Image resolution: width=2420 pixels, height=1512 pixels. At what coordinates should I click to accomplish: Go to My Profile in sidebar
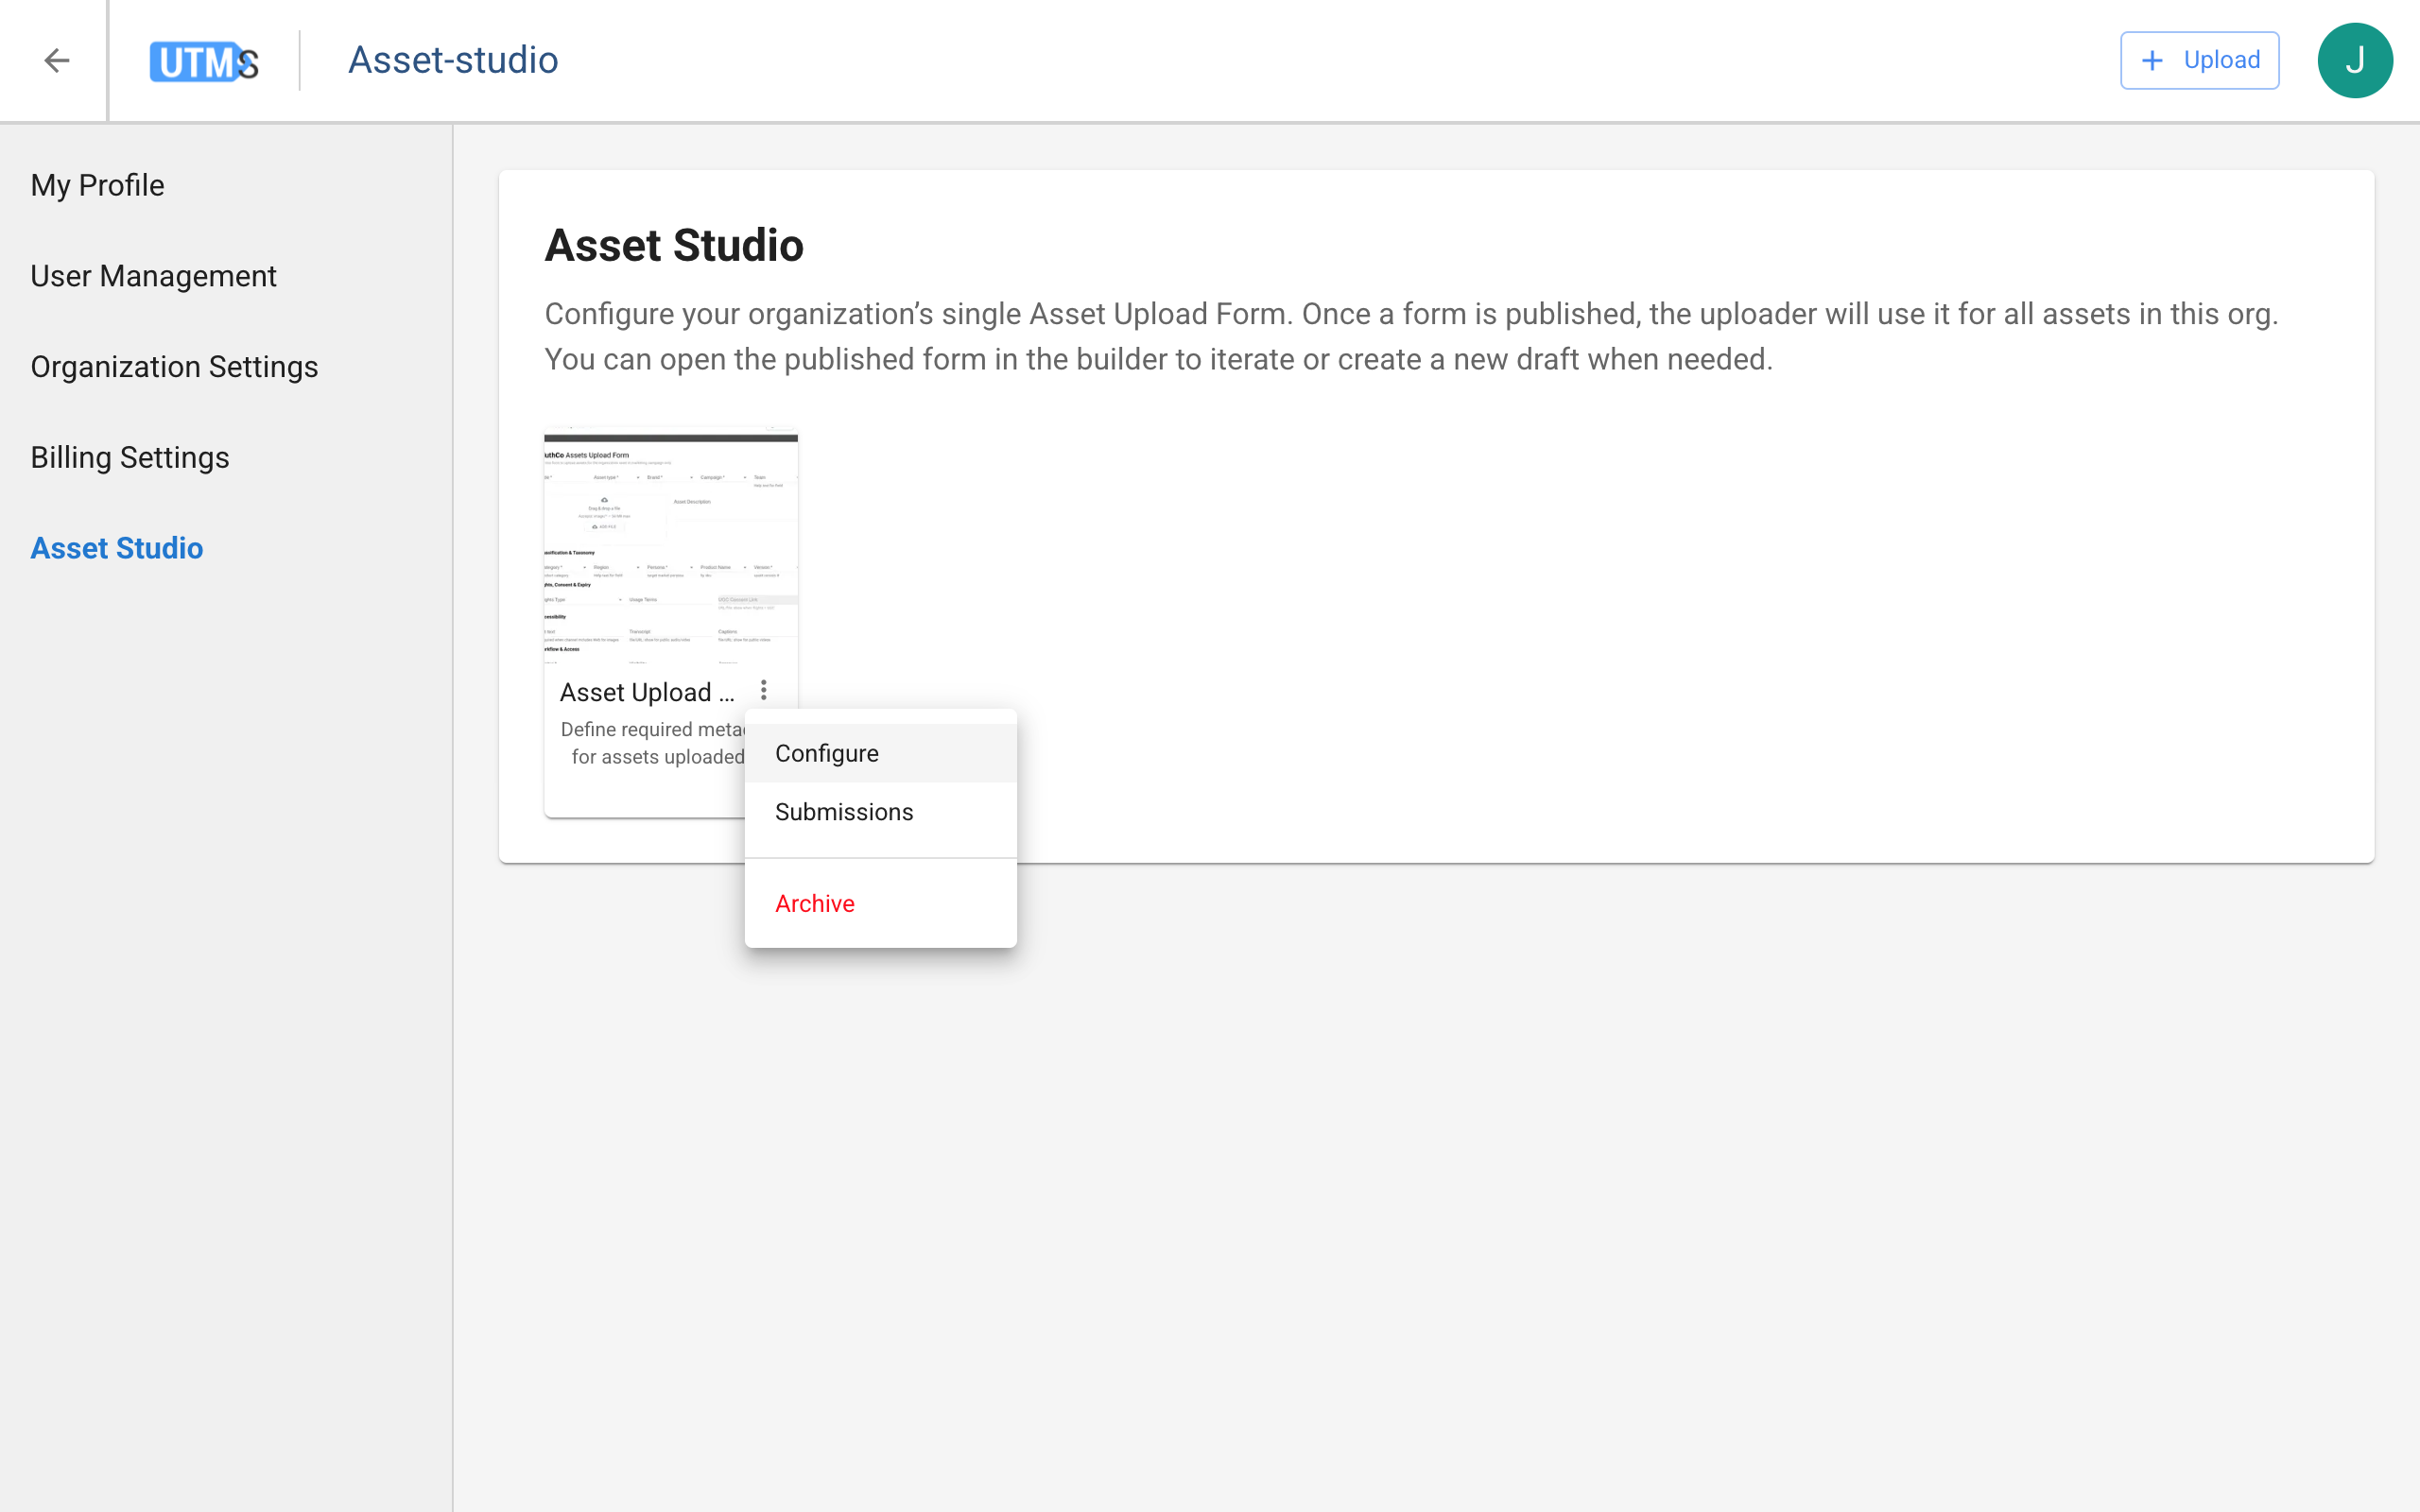coord(97,185)
